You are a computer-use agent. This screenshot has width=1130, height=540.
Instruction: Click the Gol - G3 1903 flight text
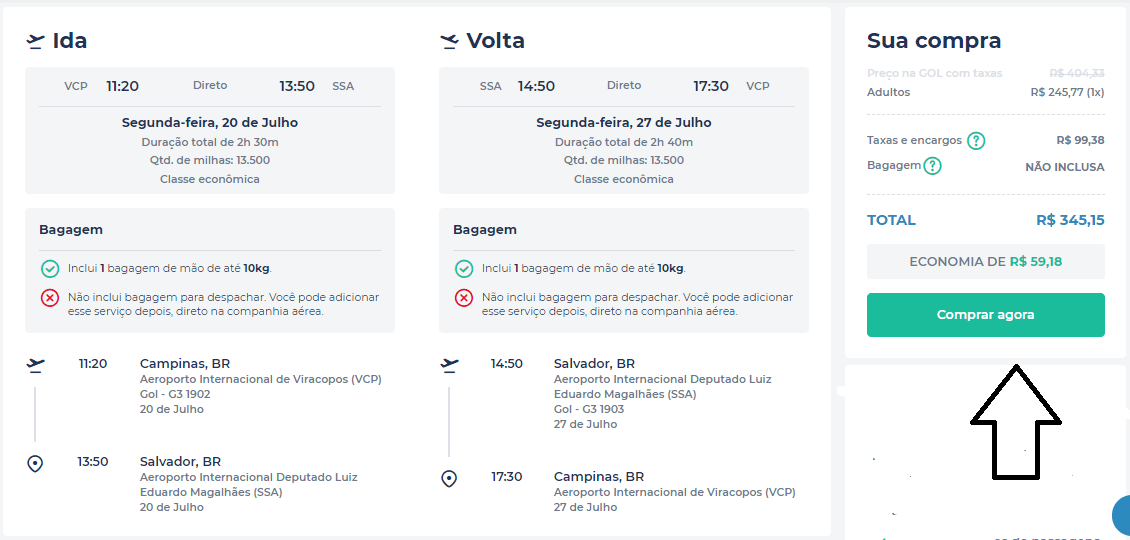click(x=589, y=410)
